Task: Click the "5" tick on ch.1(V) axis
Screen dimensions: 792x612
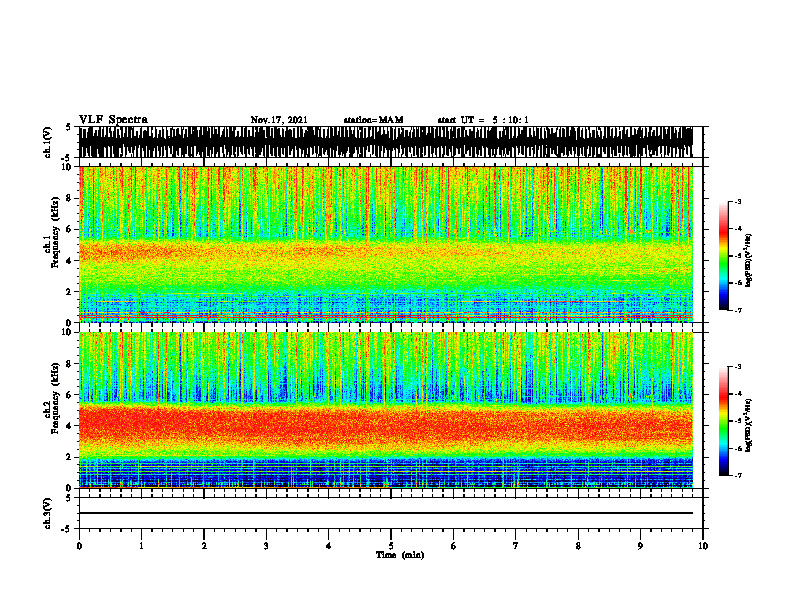Action: (x=69, y=127)
